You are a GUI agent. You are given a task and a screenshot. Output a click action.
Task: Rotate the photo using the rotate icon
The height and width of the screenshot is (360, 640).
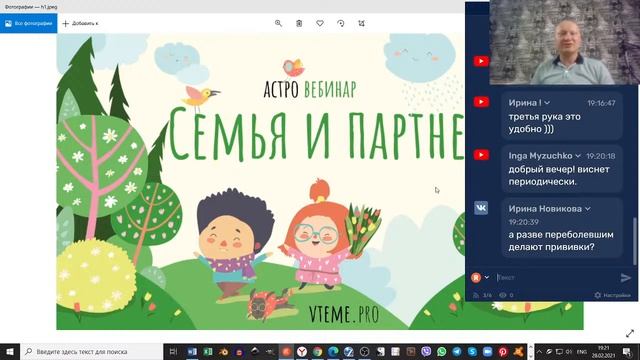341,23
